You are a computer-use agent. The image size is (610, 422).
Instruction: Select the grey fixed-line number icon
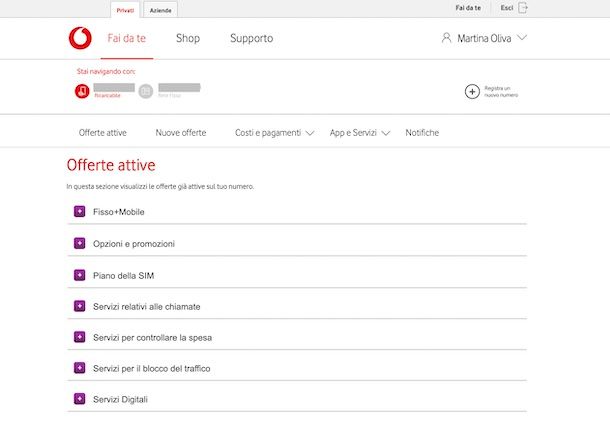146,91
